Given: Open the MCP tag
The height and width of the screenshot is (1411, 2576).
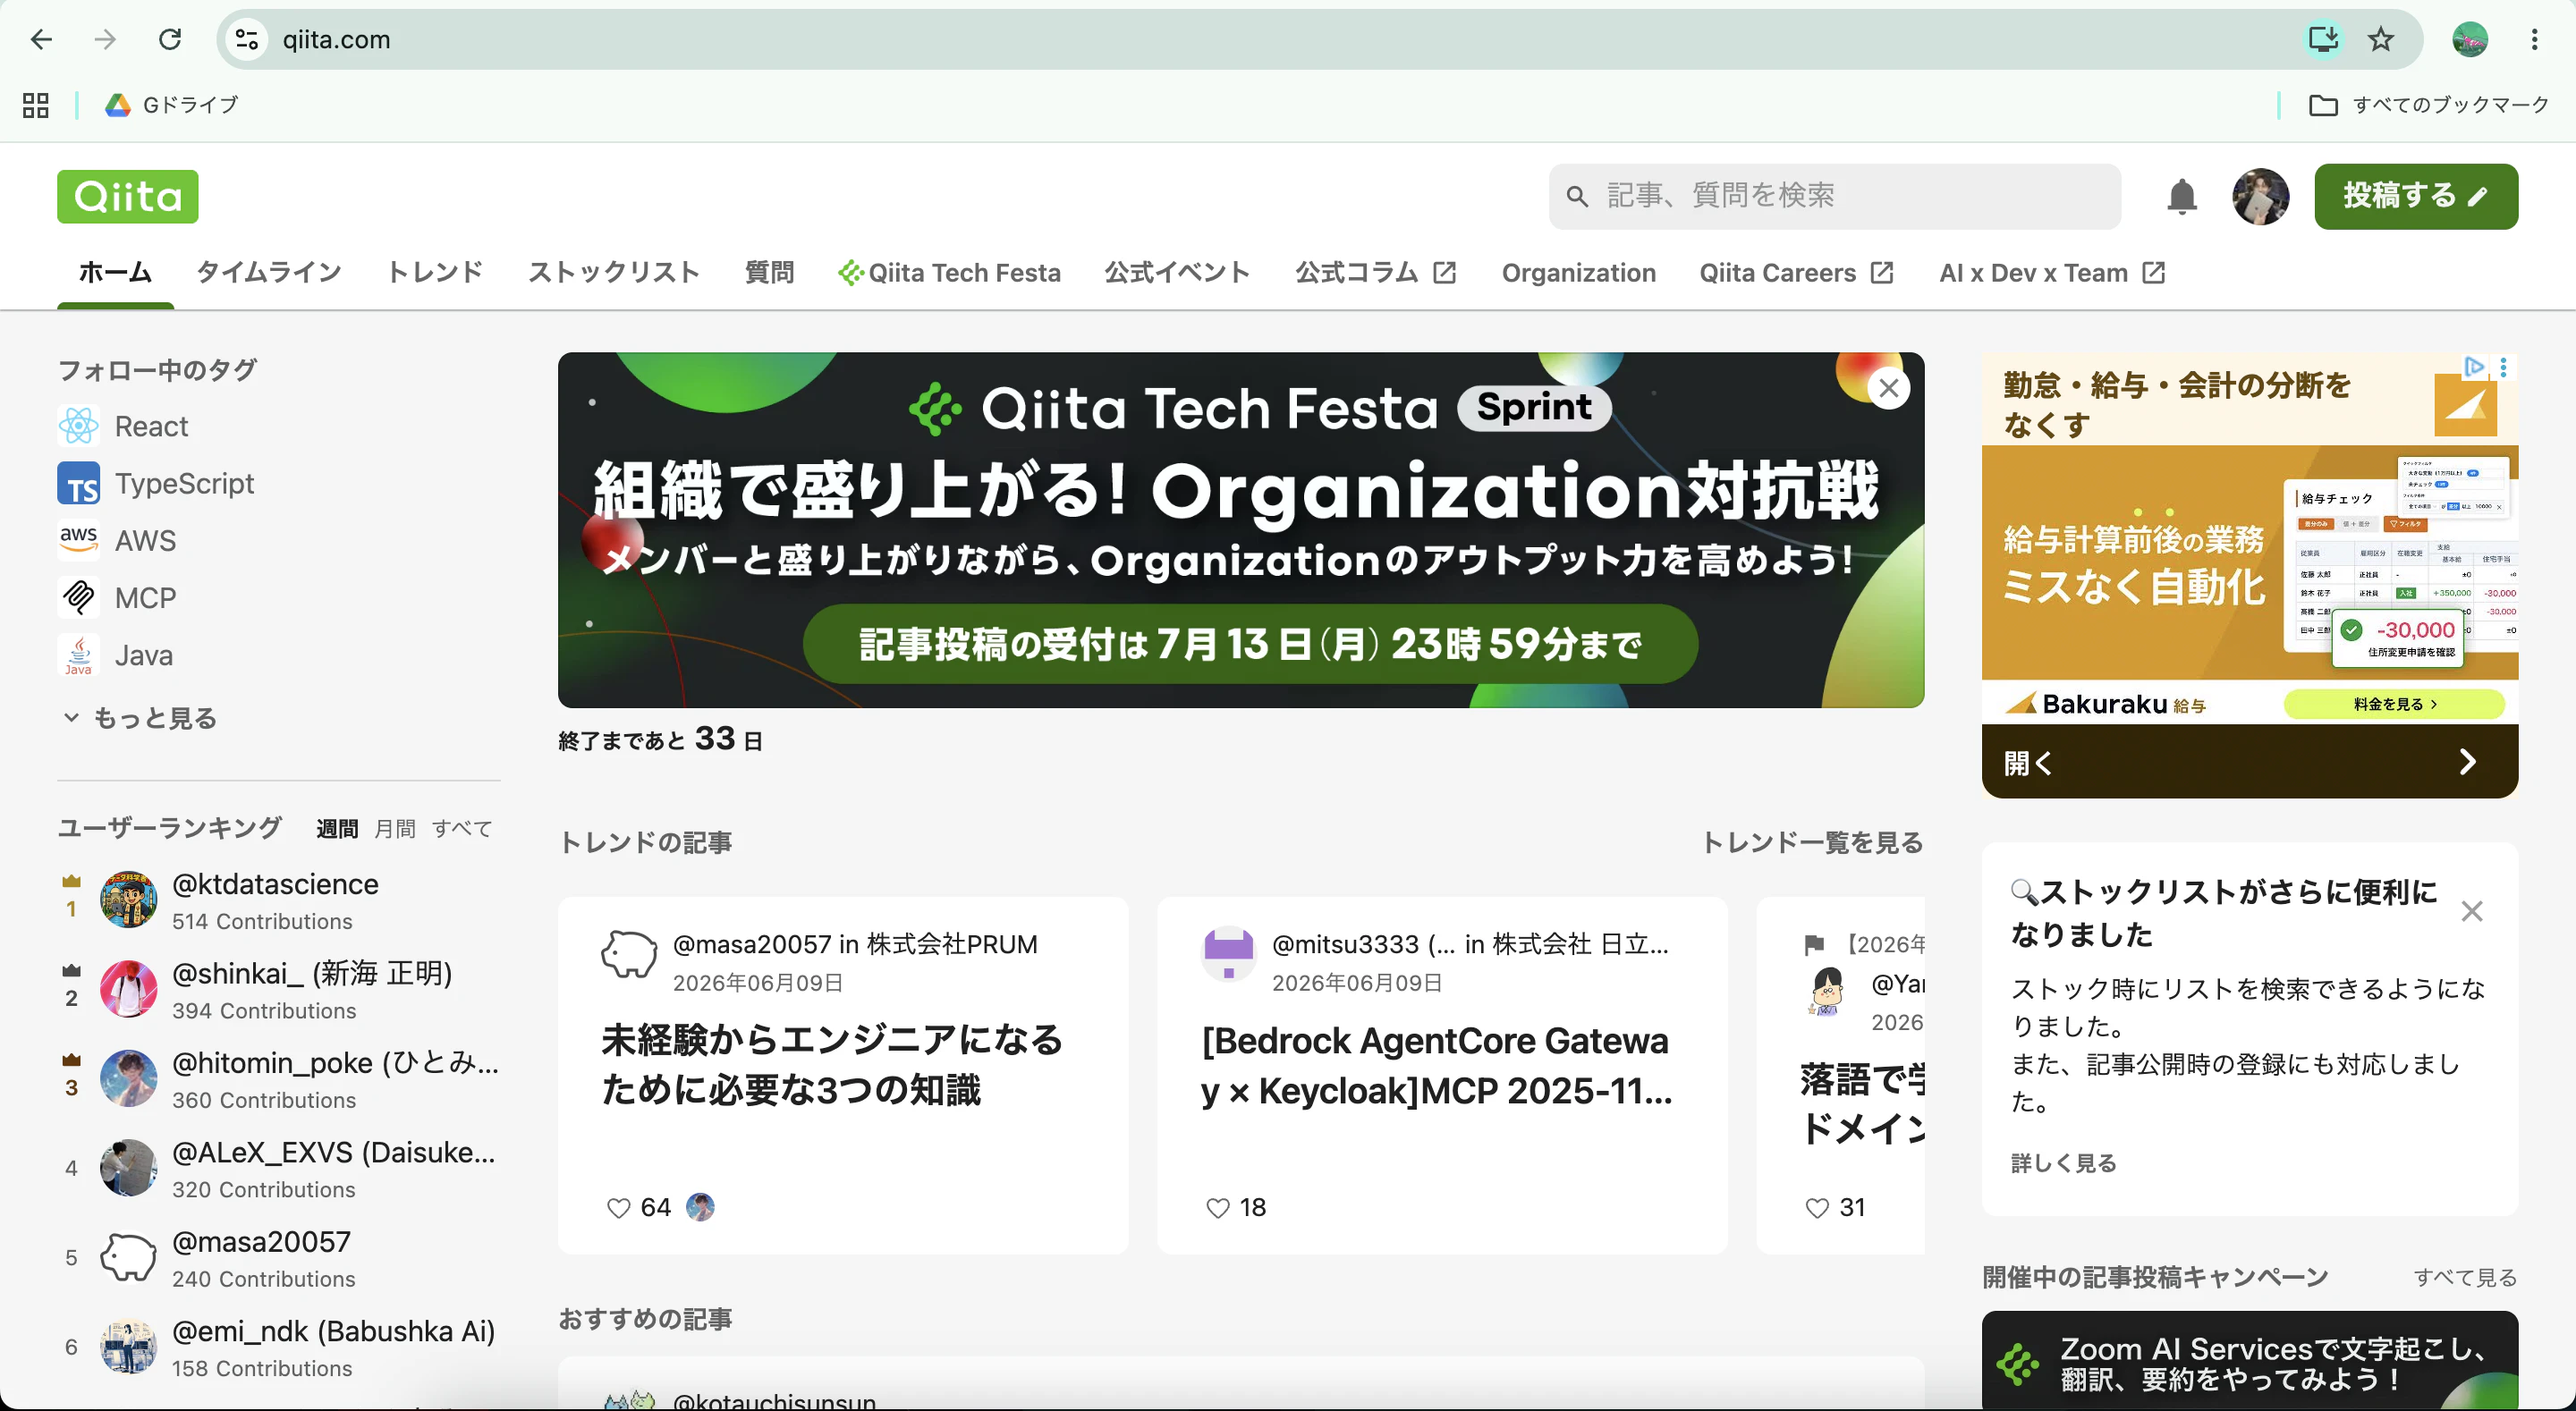Looking at the screenshot, I should pos(117,597).
